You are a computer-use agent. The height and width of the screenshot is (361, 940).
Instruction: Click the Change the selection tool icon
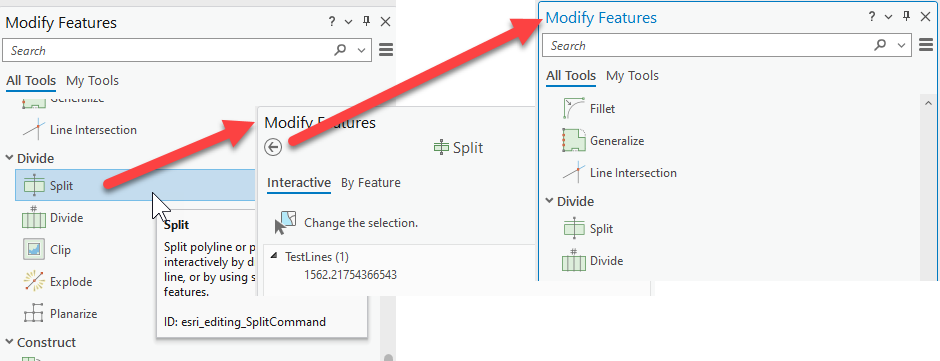point(285,222)
